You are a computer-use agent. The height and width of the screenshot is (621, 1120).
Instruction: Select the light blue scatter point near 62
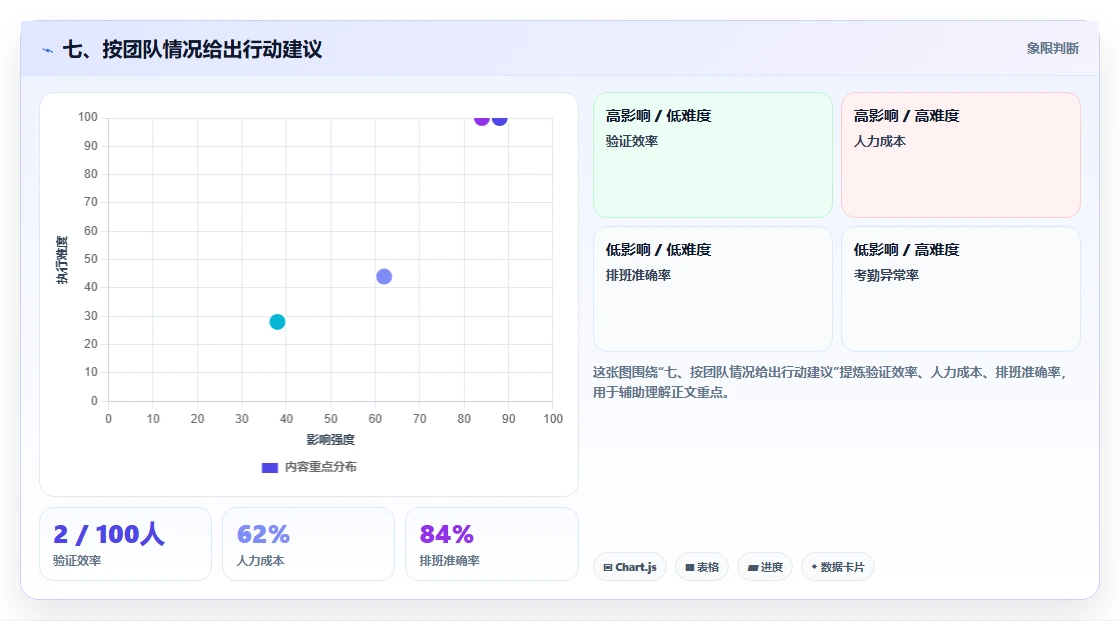tap(384, 277)
